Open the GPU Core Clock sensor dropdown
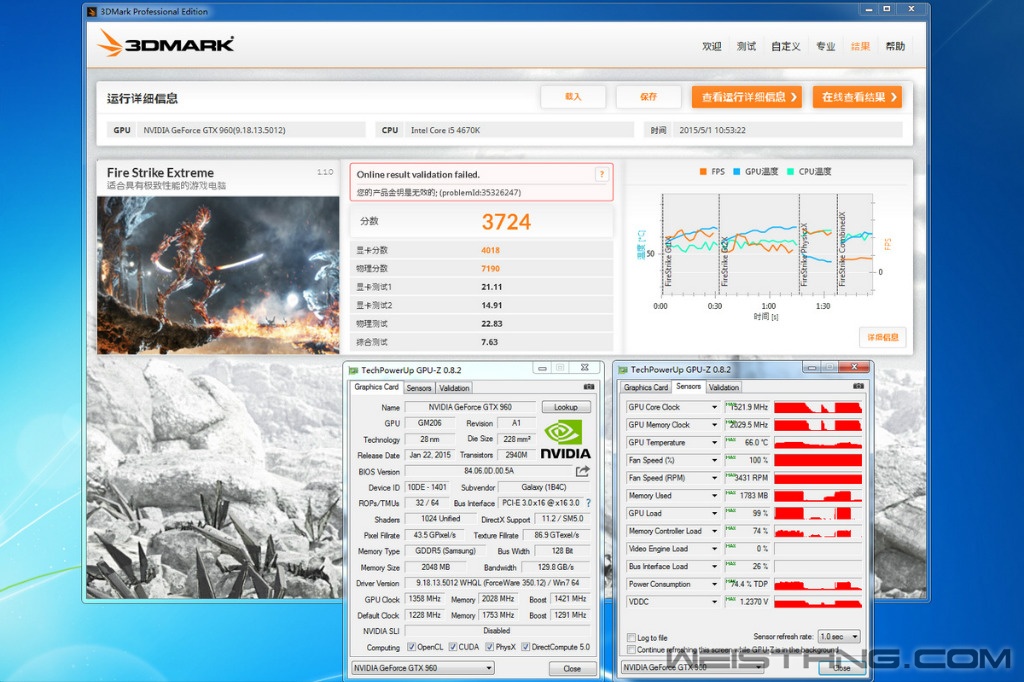 714,407
